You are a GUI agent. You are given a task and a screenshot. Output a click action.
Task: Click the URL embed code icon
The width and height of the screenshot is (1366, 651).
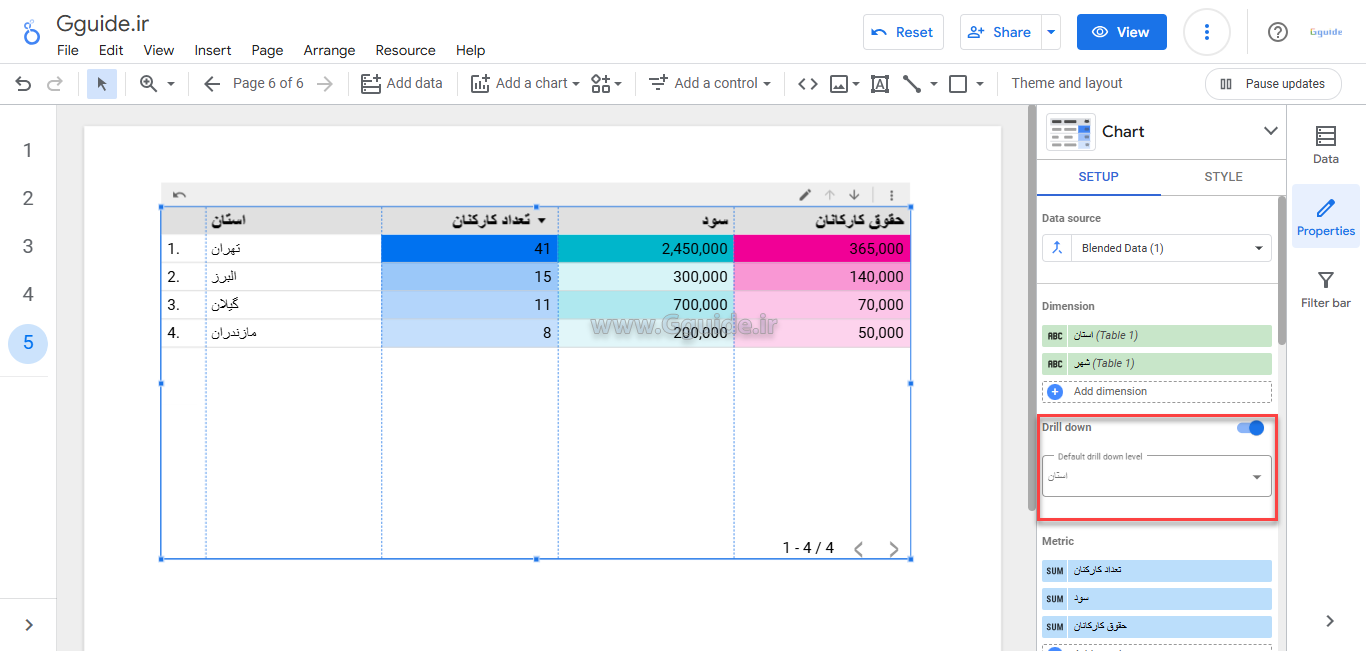pyautogui.click(x=807, y=84)
